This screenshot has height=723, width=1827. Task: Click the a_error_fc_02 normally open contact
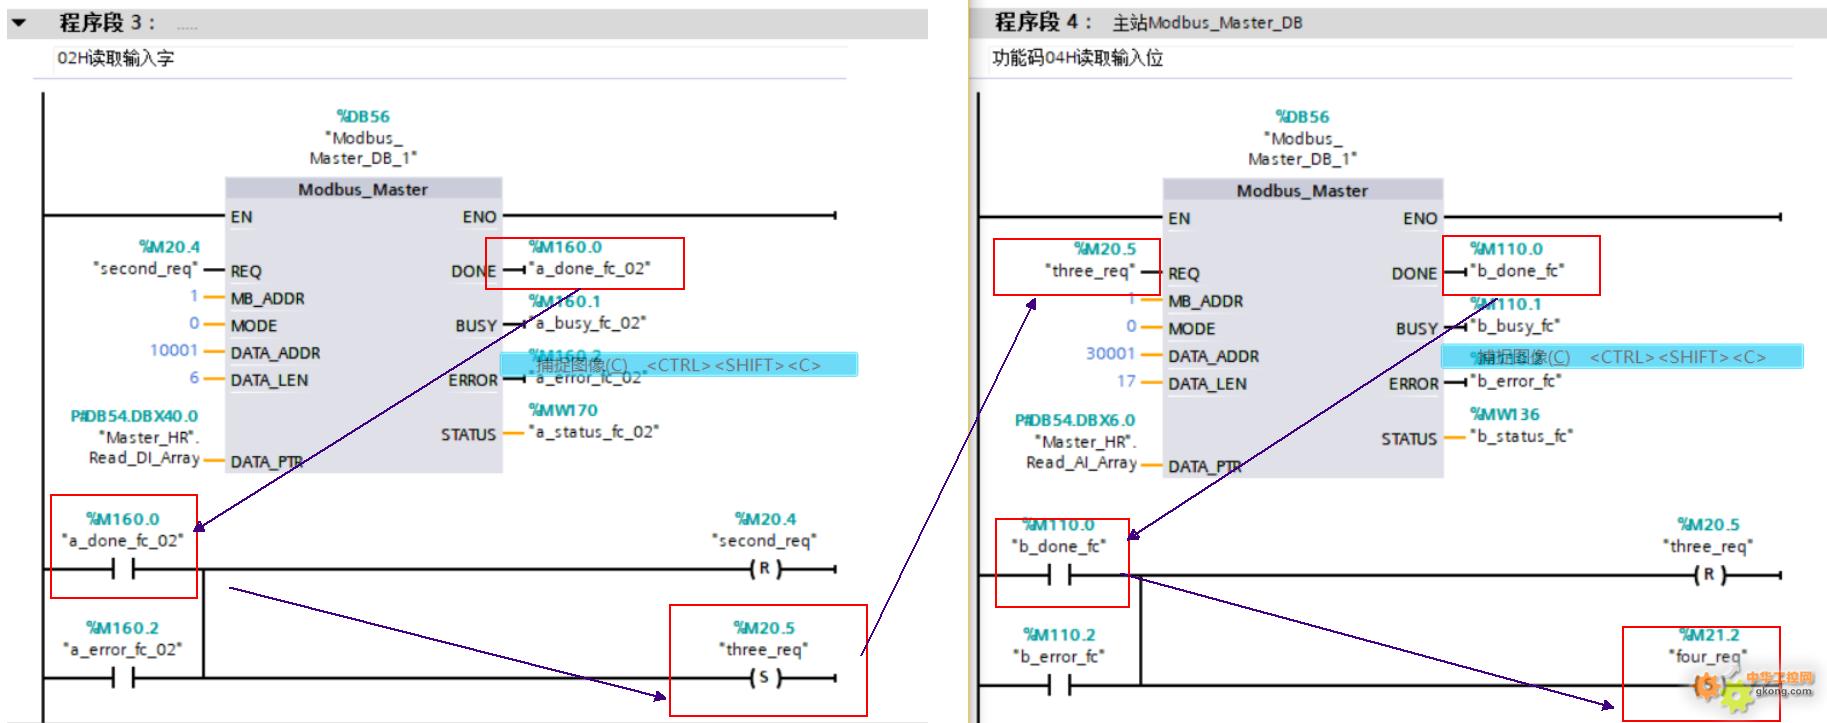pyautogui.click(x=124, y=679)
